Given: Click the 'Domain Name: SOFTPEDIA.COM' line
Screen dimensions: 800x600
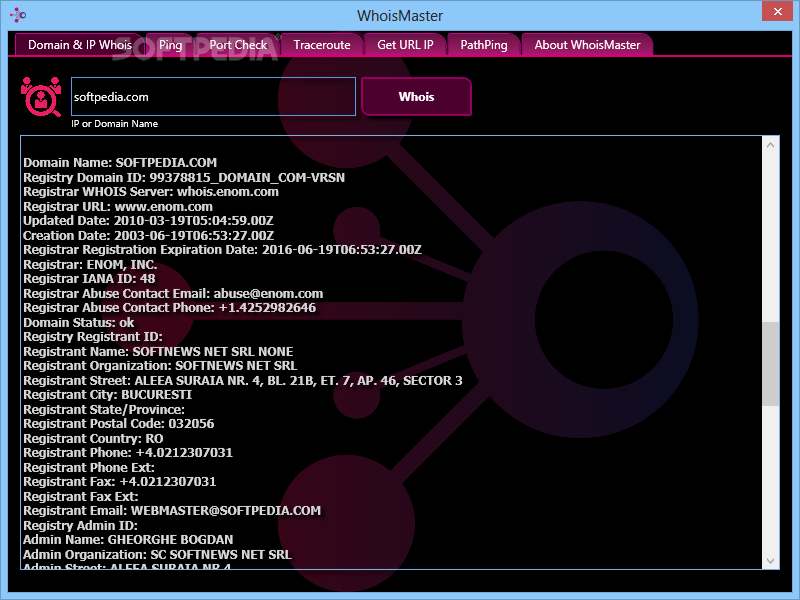Looking at the screenshot, I should pyautogui.click(x=120, y=163).
